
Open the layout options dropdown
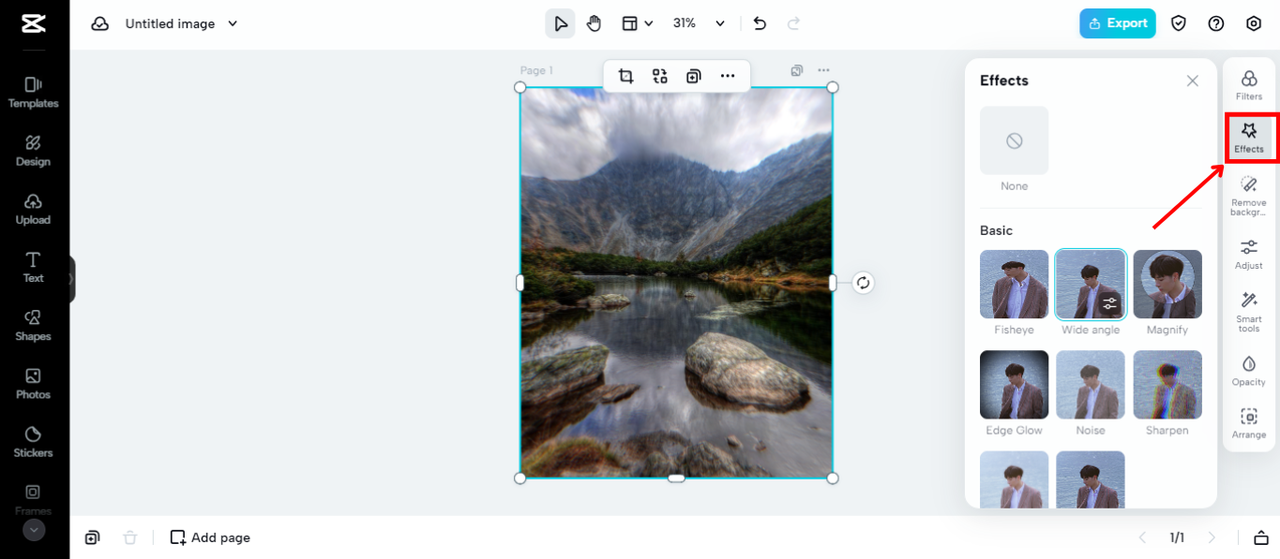(x=637, y=23)
